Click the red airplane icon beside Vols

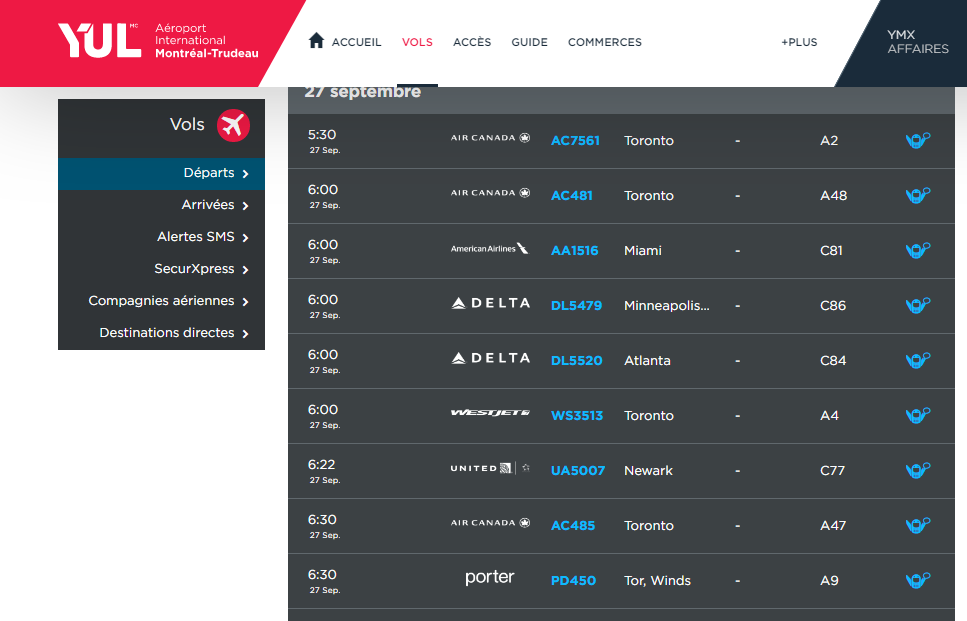tap(233, 125)
